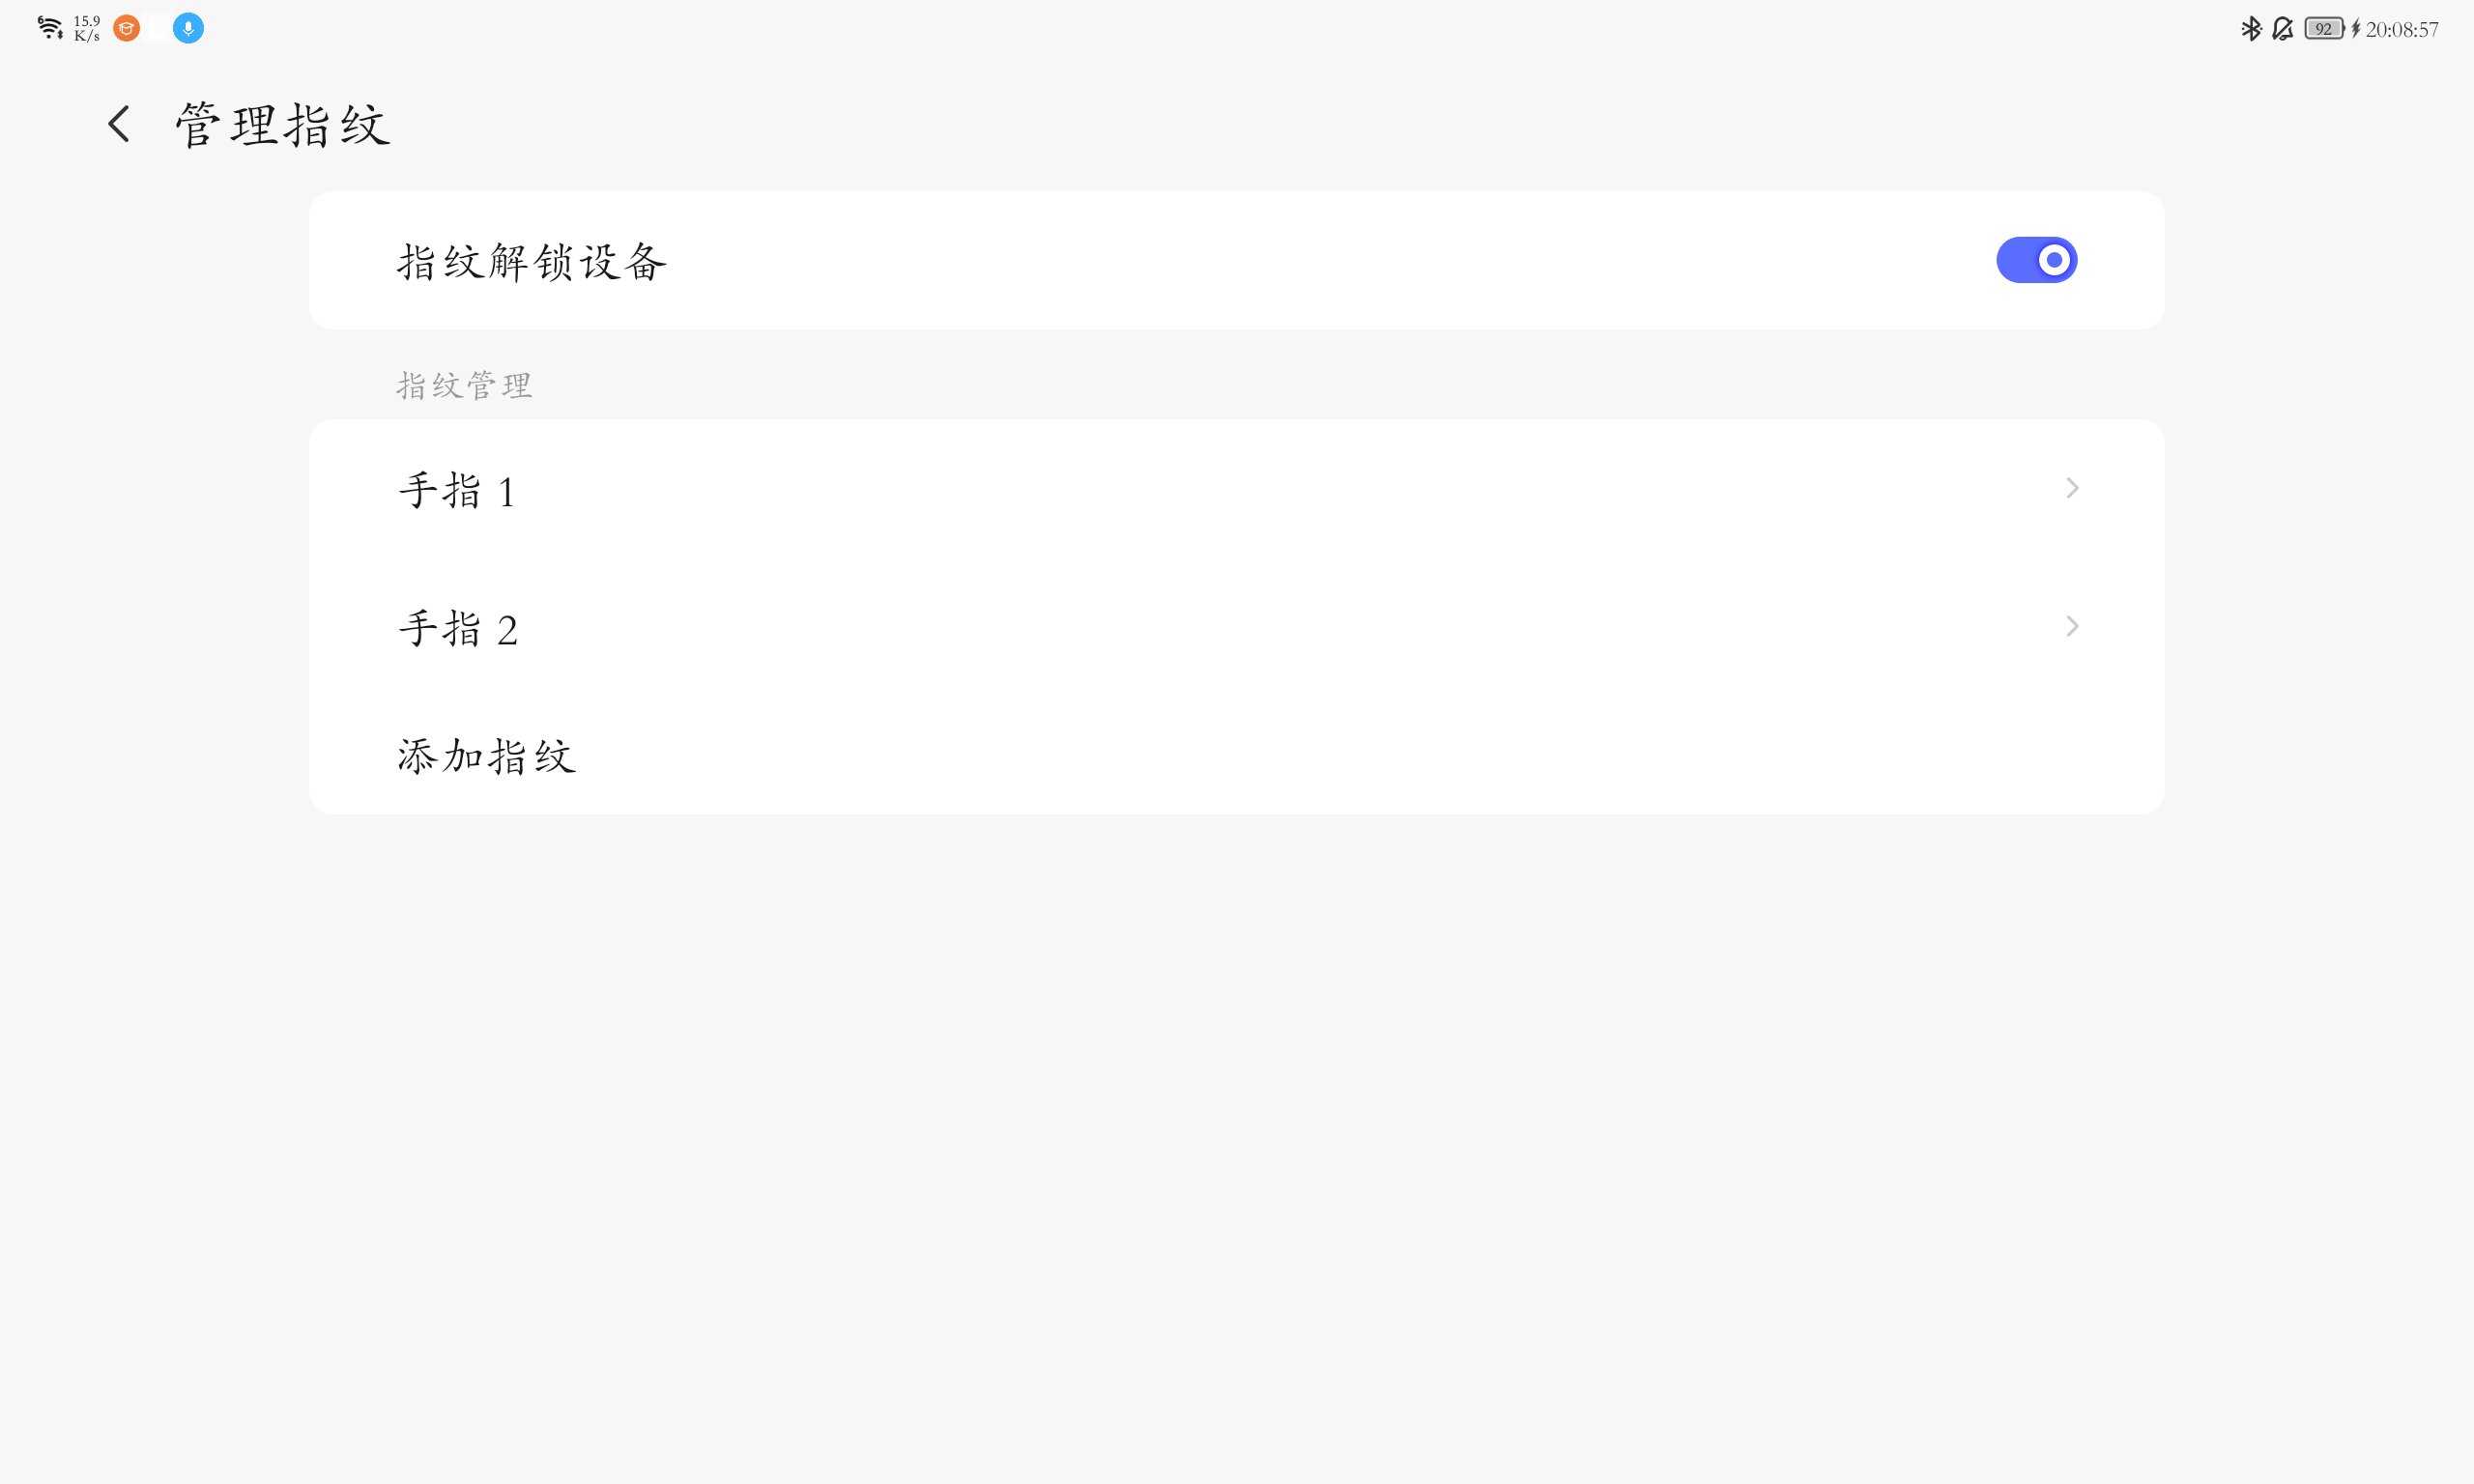Tap the muted bell notification icon
2474x1484 pixels.
tap(2283, 29)
